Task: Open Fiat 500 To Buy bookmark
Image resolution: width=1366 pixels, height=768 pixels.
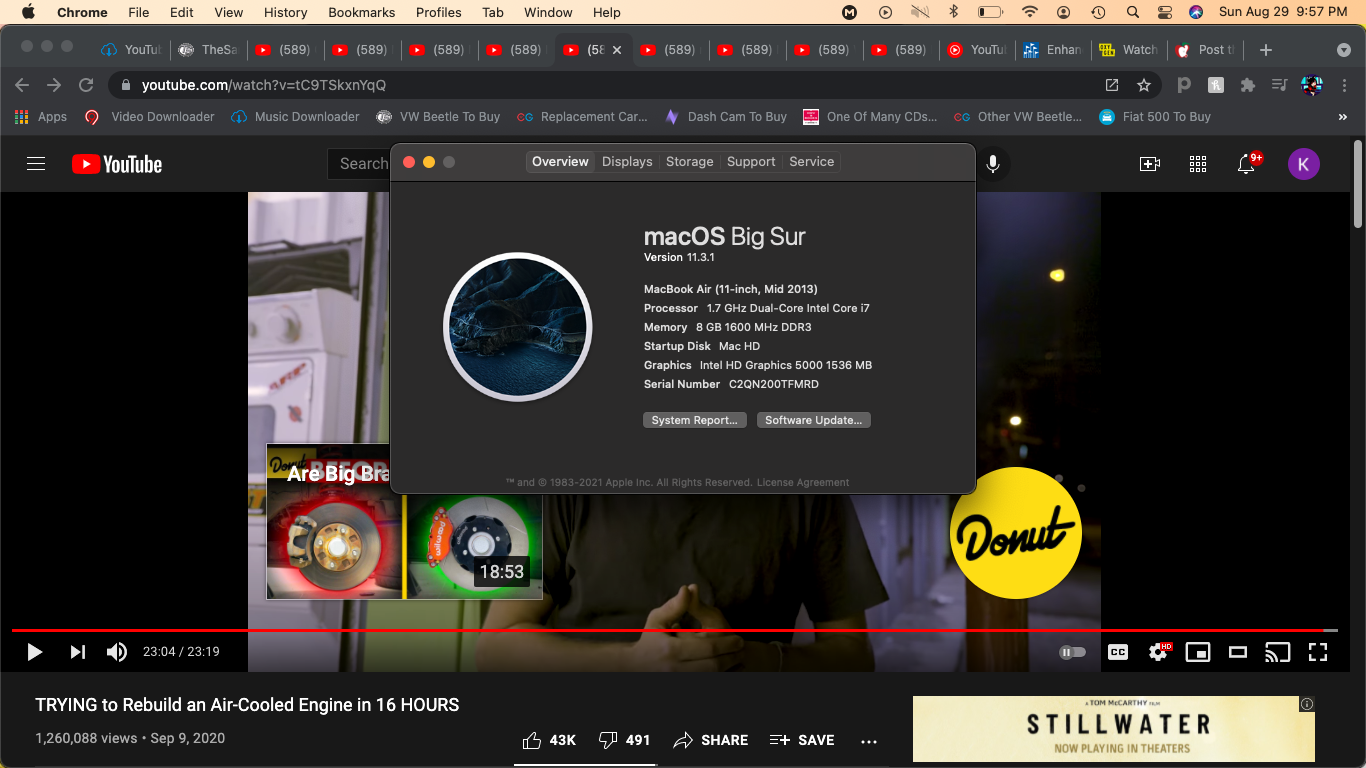Action: point(1155,117)
